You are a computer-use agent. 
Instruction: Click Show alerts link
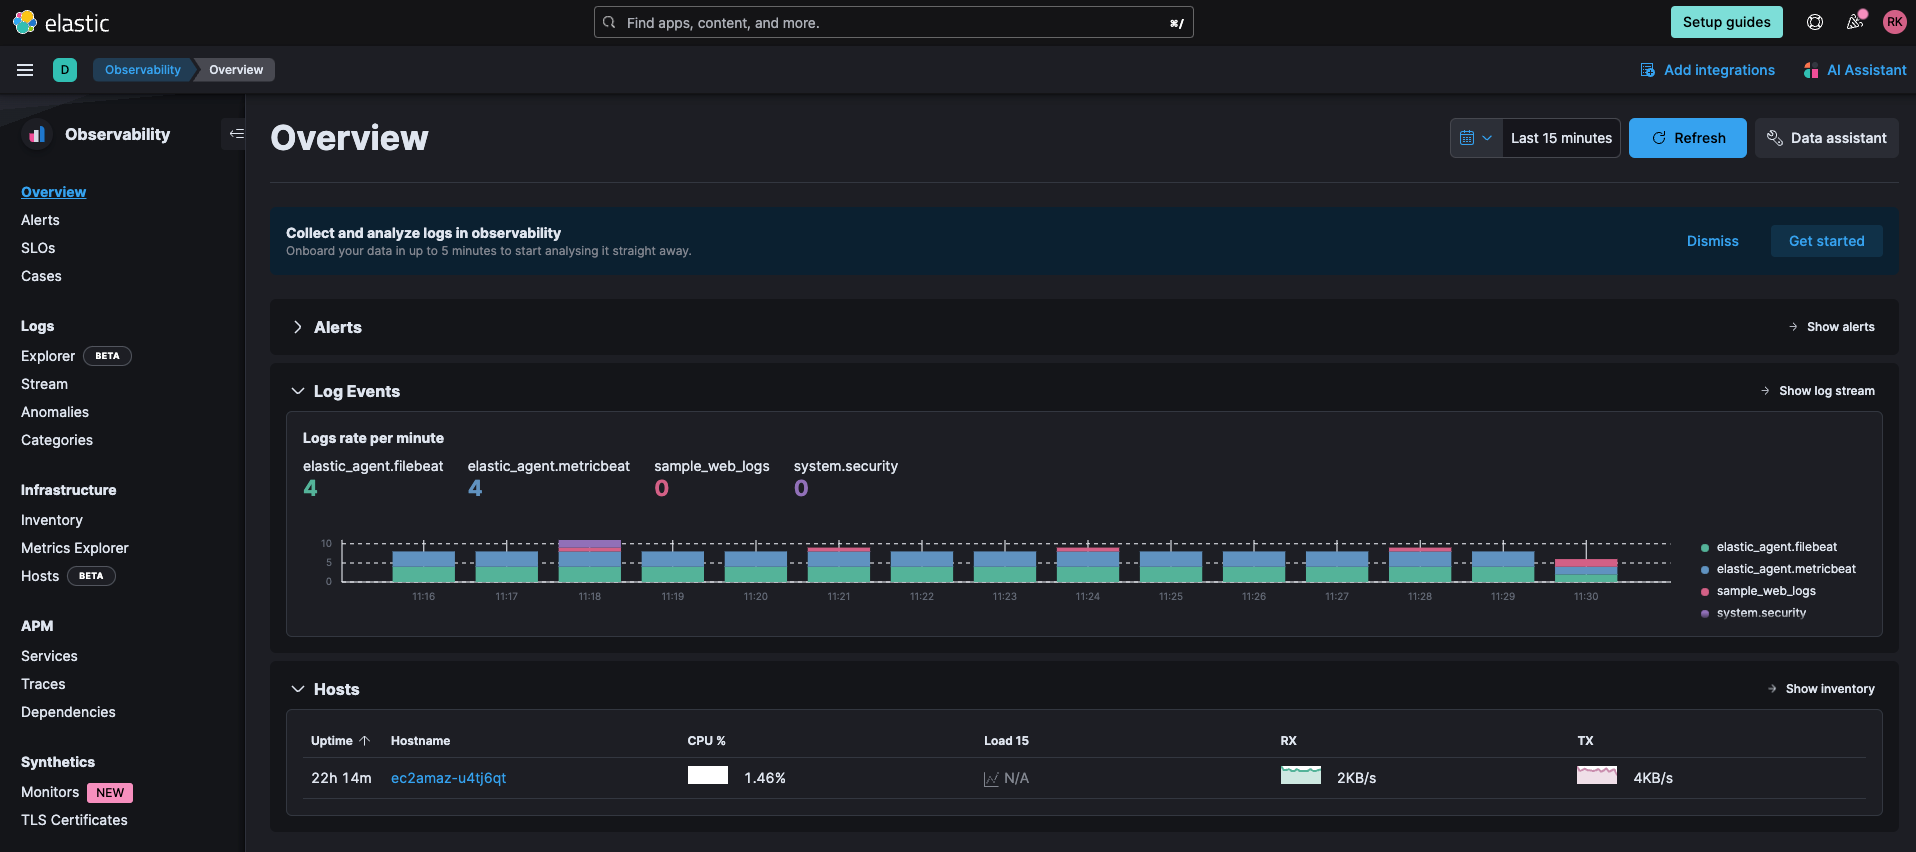coord(1831,327)
